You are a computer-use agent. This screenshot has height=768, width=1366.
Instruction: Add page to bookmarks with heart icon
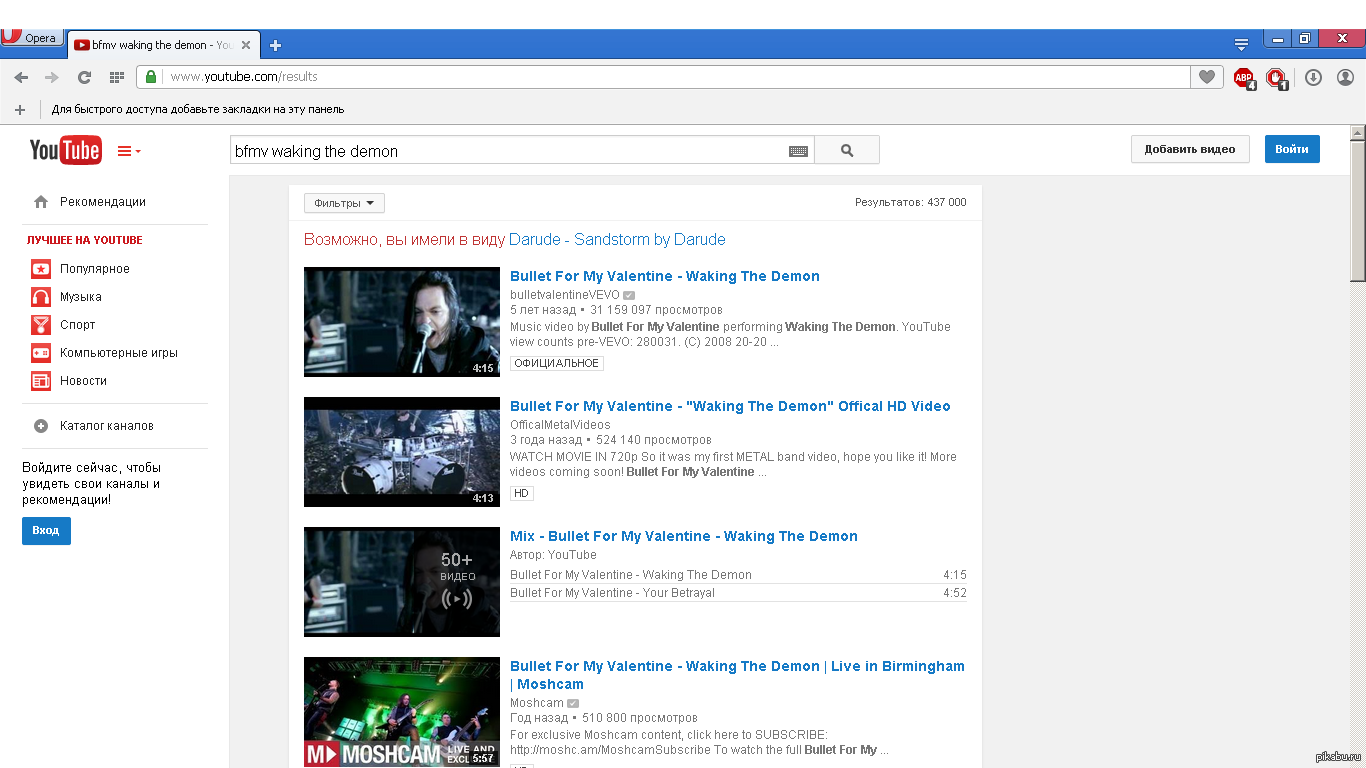click(x=1207, y=77)
